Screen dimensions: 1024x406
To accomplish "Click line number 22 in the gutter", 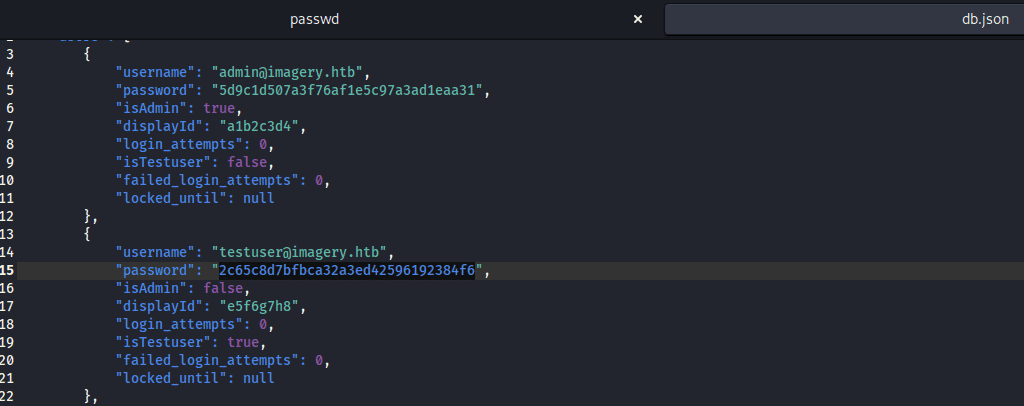I will click(8, 396).
